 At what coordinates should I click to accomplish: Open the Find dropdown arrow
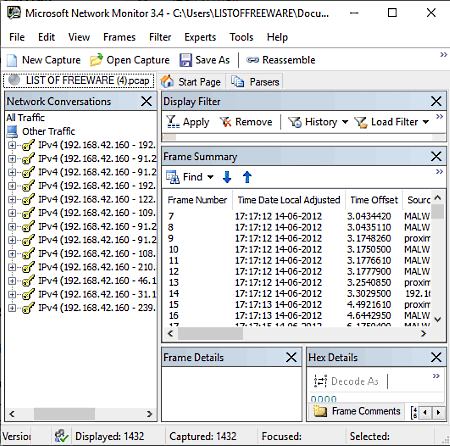point(210,177)
